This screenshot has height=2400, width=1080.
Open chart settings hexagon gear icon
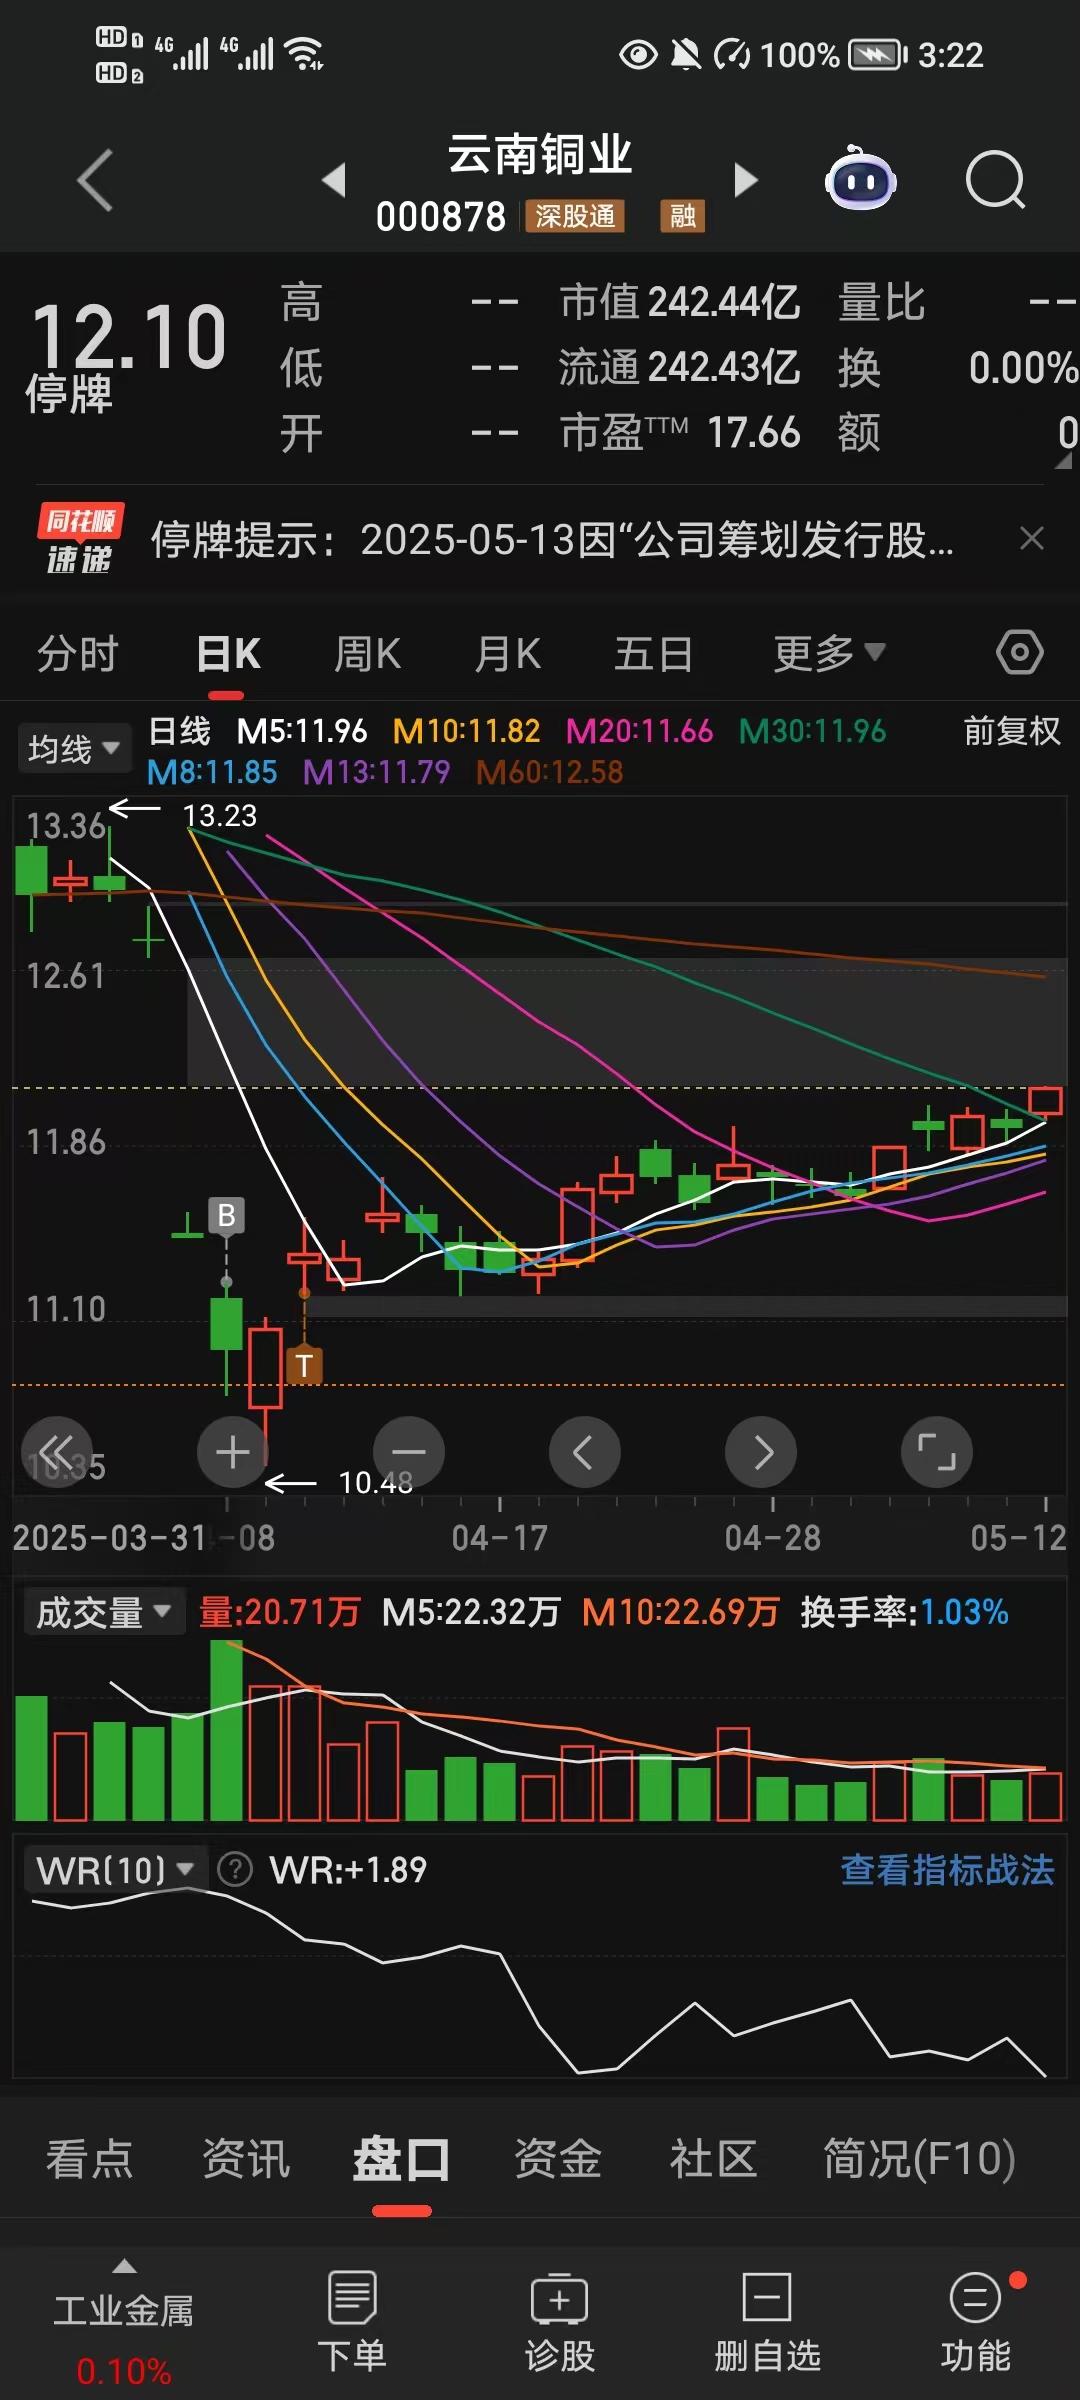(x=1020, y=653)
